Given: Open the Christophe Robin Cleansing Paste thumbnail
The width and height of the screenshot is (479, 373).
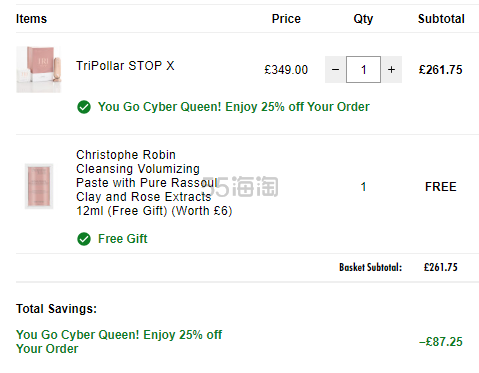Looking at the screenshot, I should pyautogui.click(x=39, y=186).
